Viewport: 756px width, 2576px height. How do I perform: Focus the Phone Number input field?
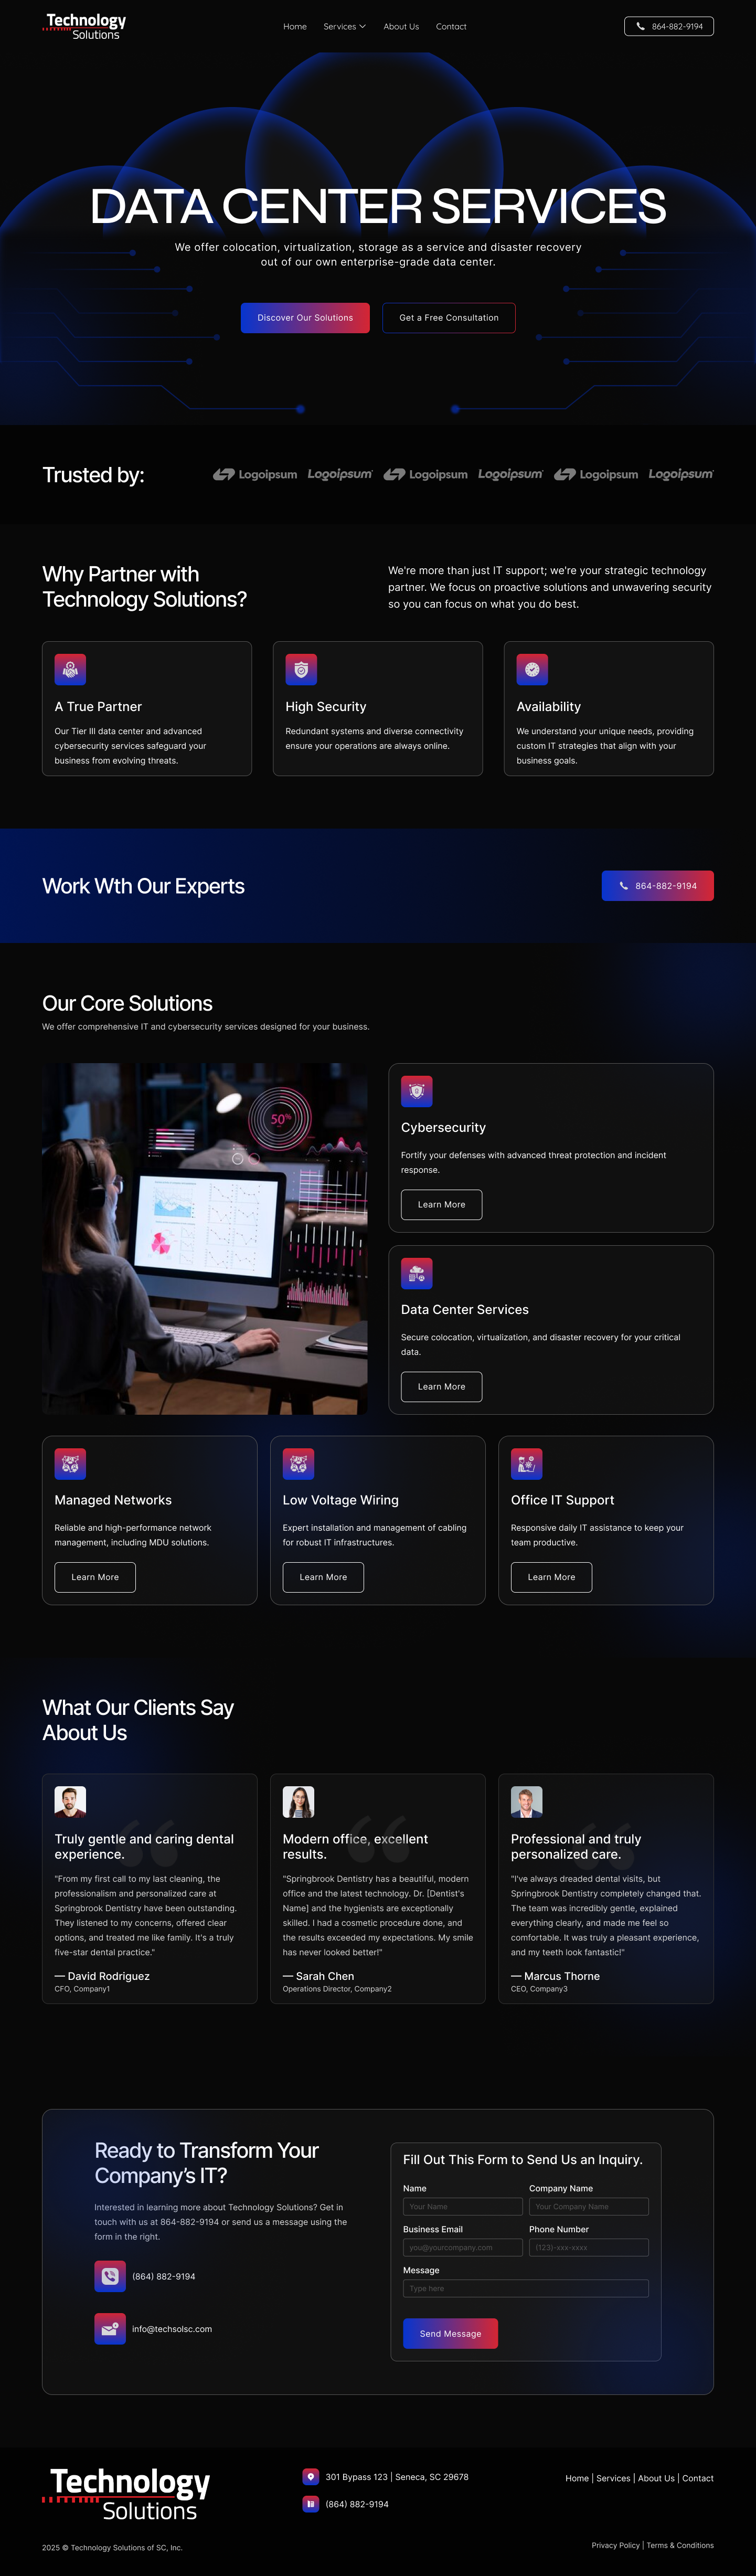[589, 2247]
